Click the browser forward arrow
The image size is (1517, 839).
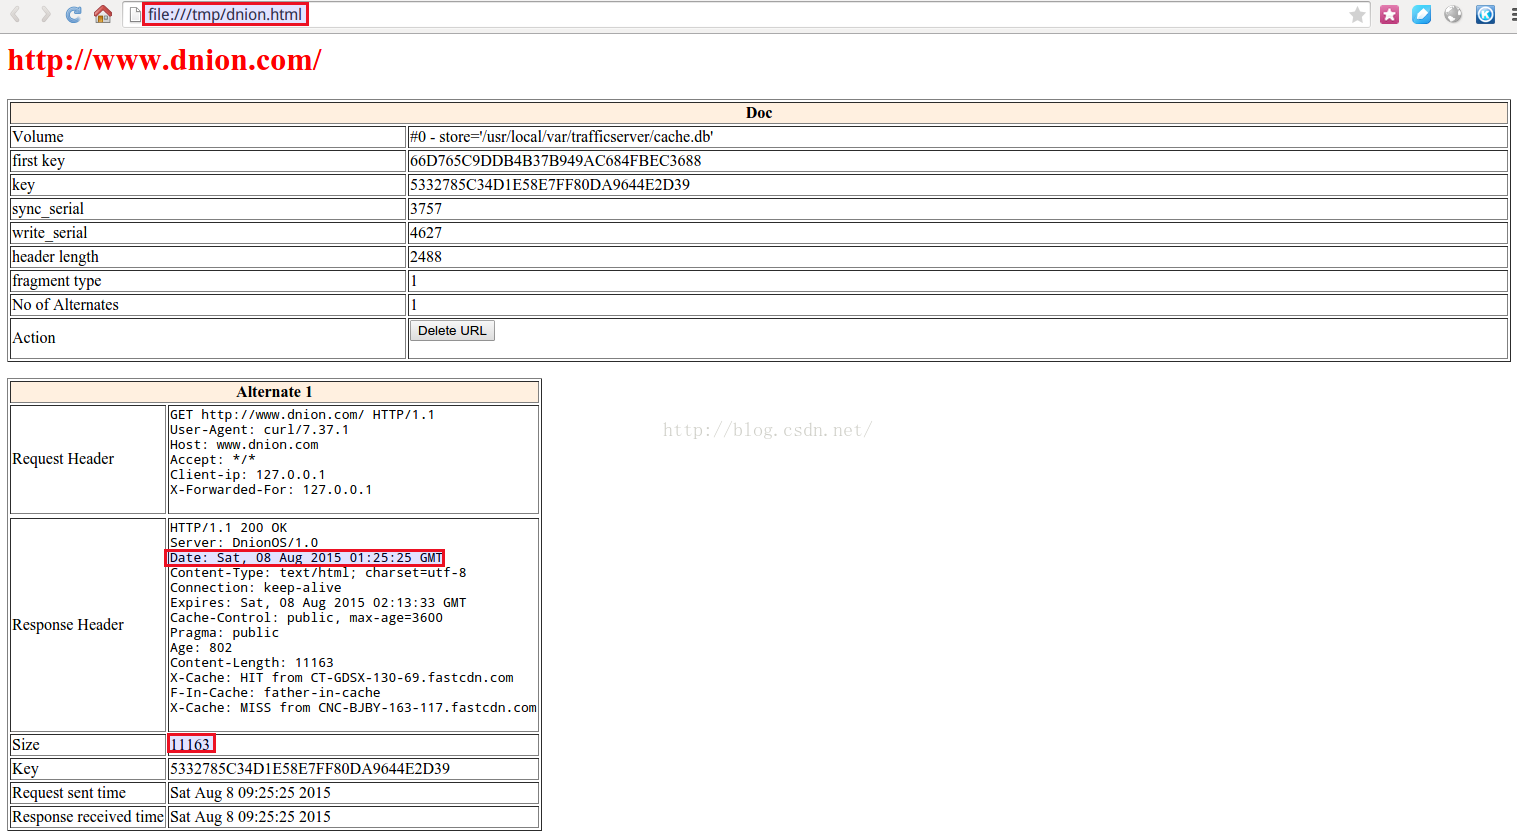tap(45, 14)
